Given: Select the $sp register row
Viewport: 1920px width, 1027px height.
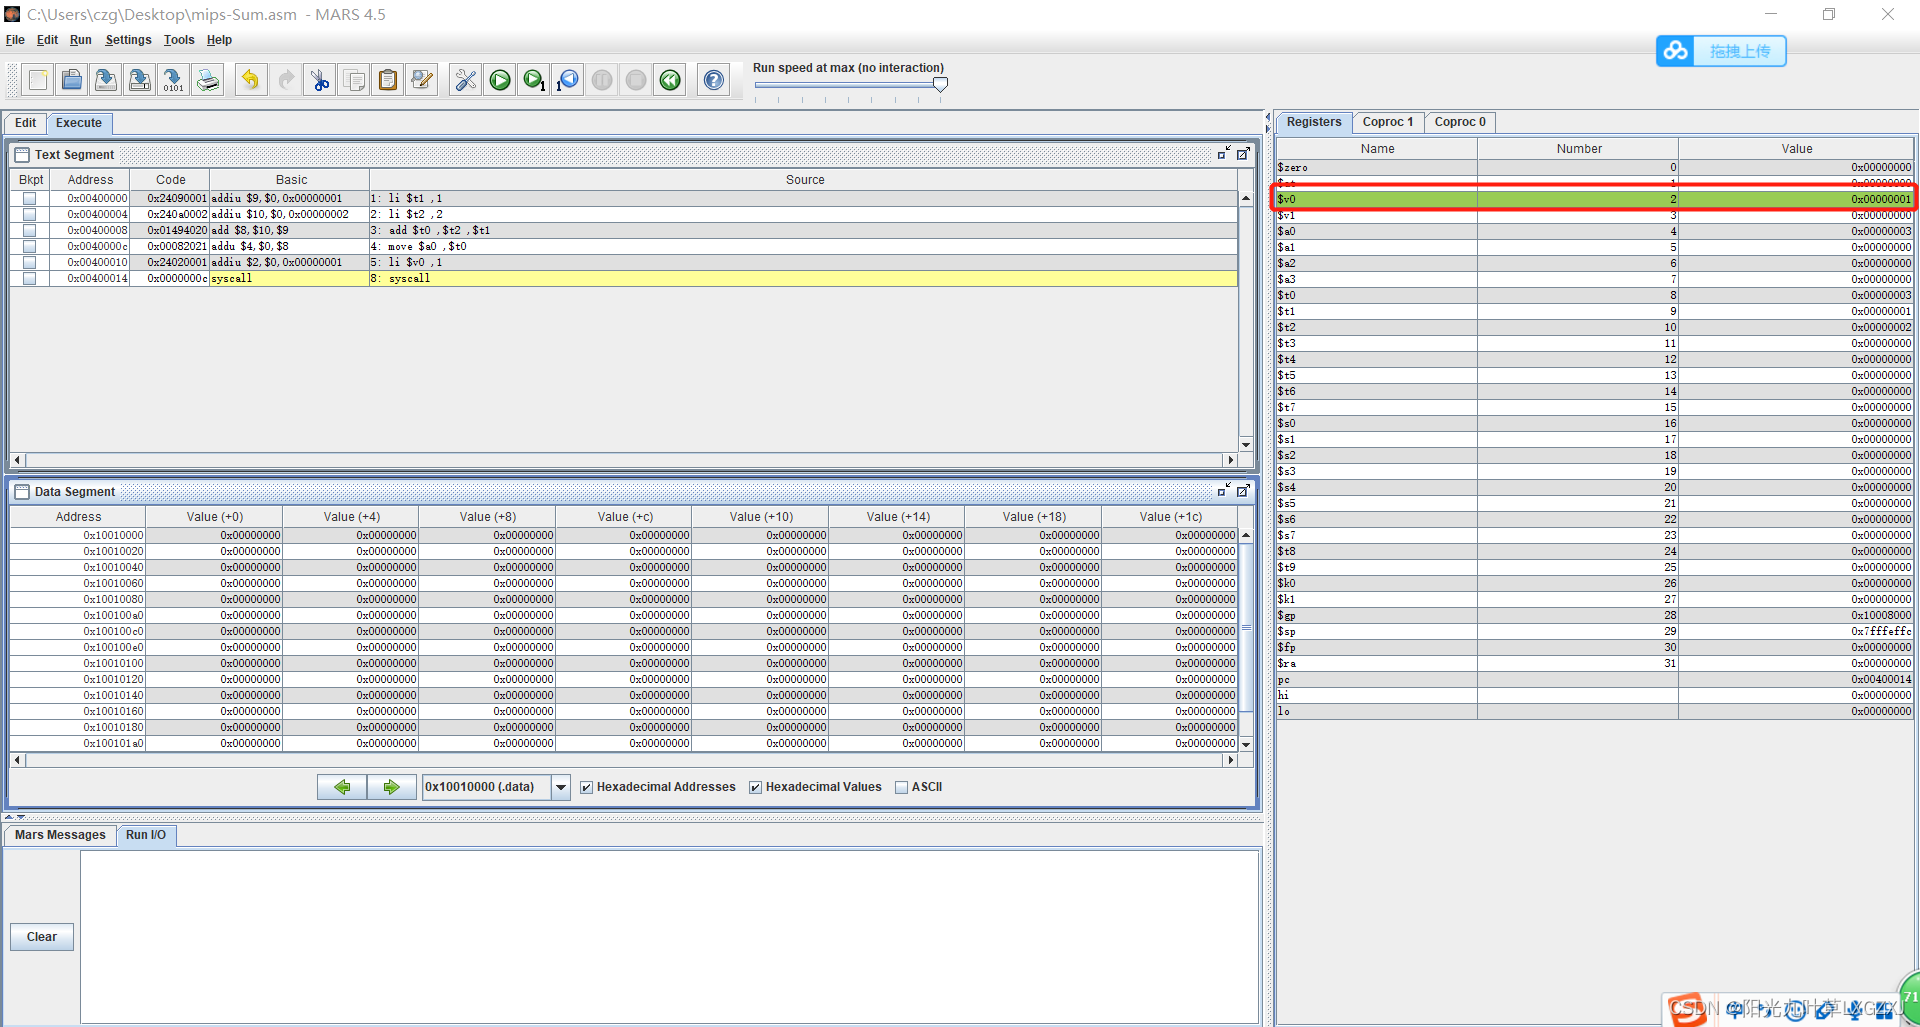Looking at the screenshot, I should point(1594,631).
